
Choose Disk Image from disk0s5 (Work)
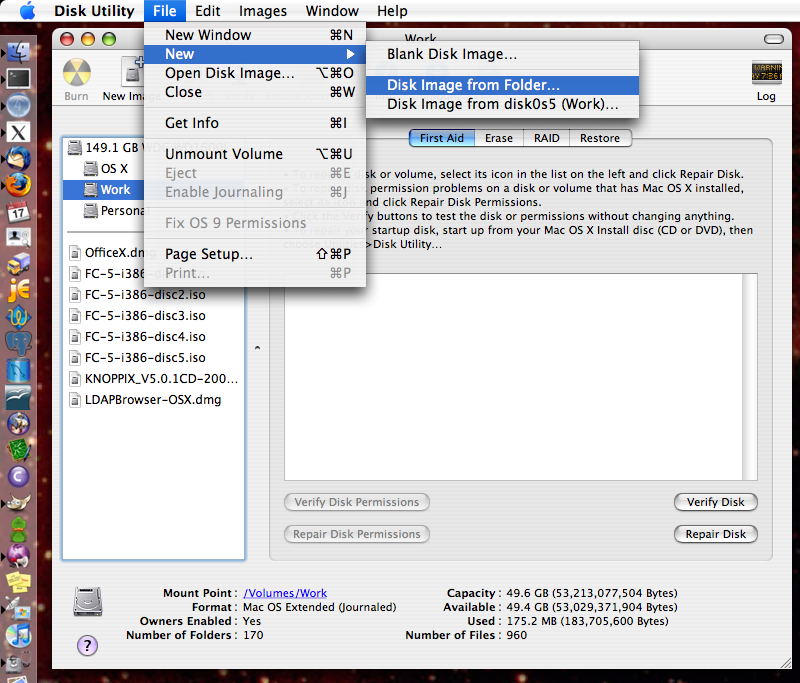(503, 105)
